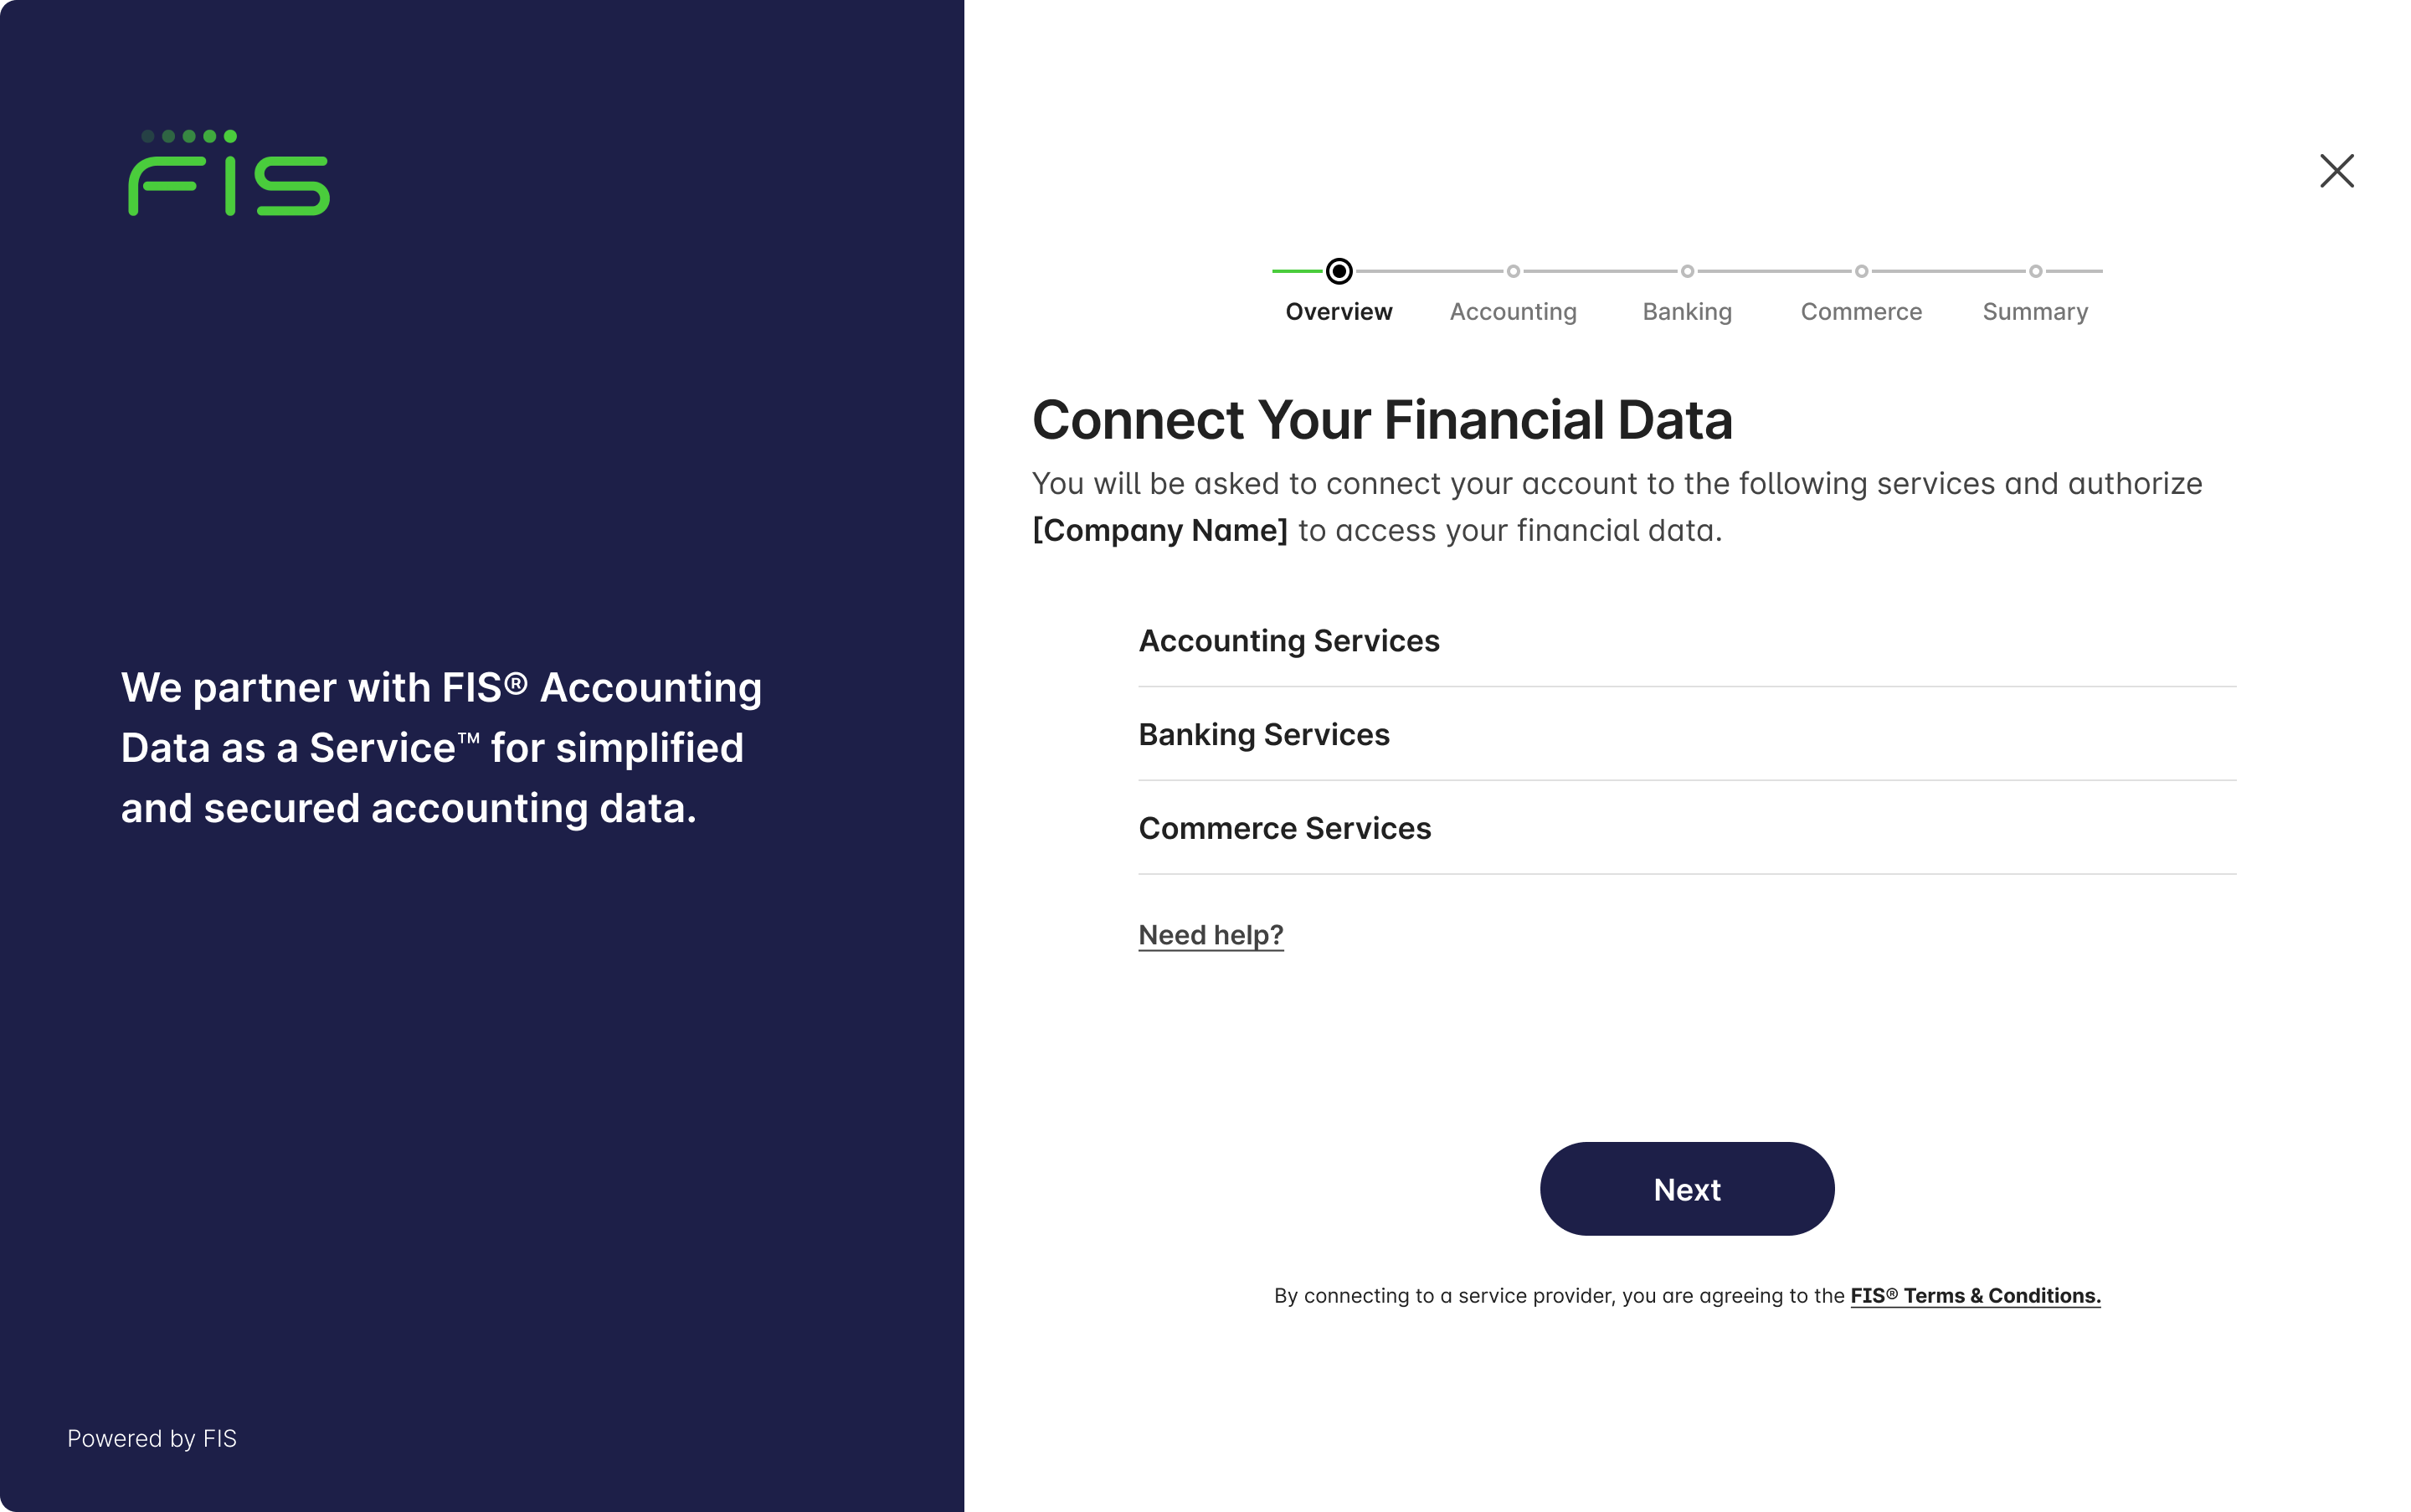The height and width of the screenshot is (1512, 2411).
Task: Click the Accounting step indicator icon
Action: pyautogui.click(x=1512, y=270)
